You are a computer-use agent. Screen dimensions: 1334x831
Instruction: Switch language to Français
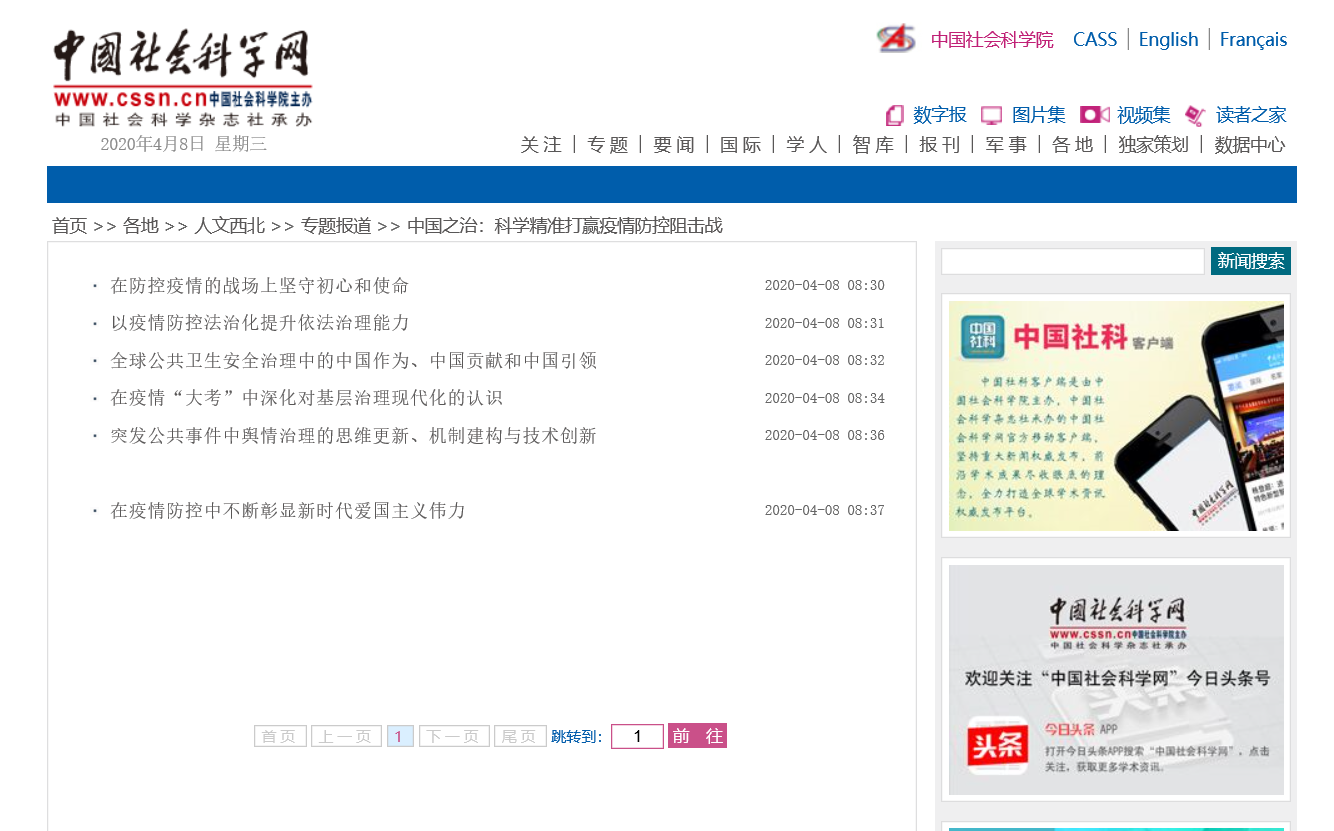pos(1253,40)
